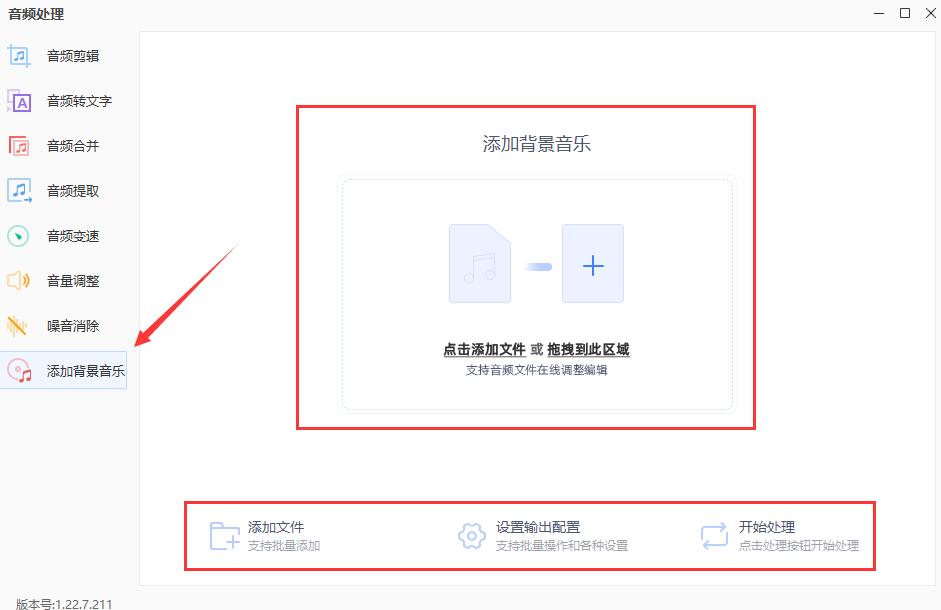Click the music file icon in drop zone
The height and width of the screenshot is (610, 941).
pos(480,264)
